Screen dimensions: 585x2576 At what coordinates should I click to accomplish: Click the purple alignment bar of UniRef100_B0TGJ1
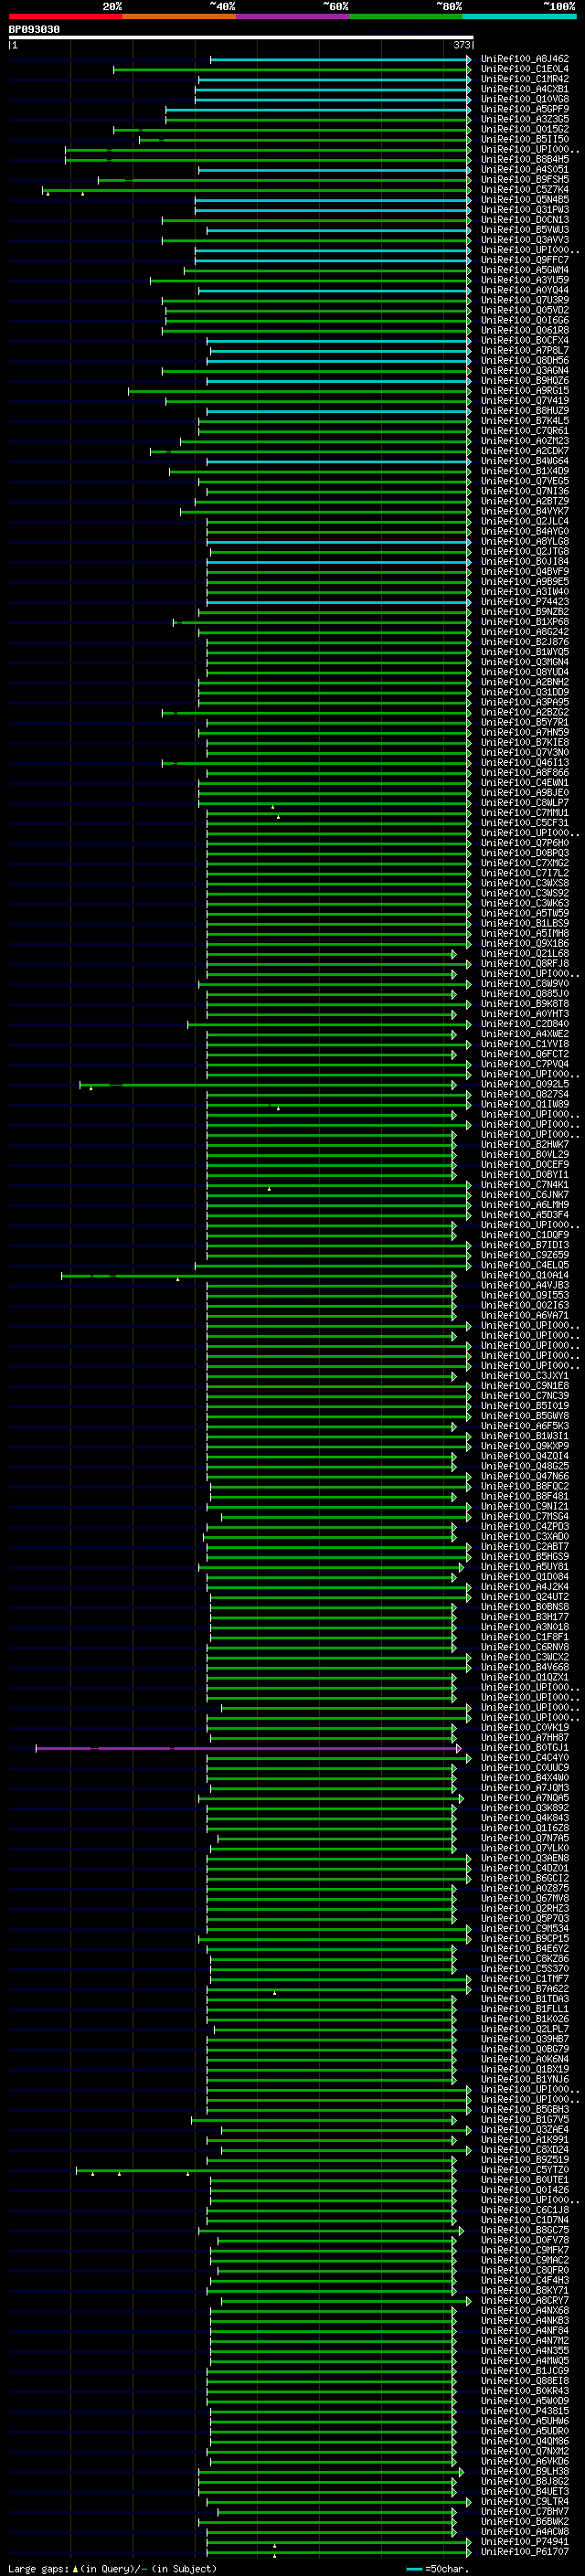click(248, 1748)
